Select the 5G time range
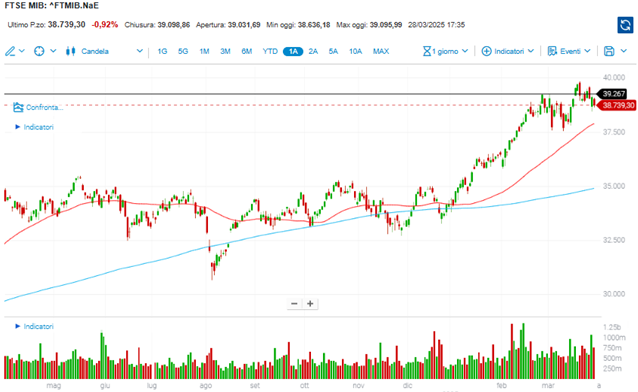This screenshot has height=392, width=638. click(x=183, y=51)
